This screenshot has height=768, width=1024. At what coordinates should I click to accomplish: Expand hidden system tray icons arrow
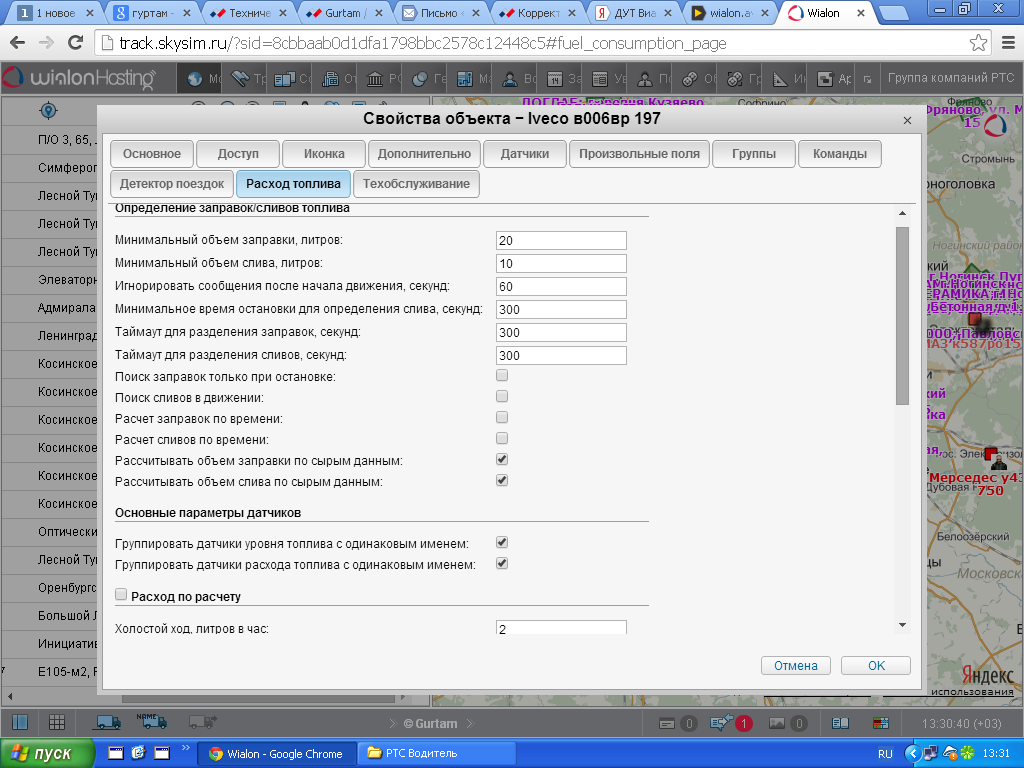click(x=911, y=753)
